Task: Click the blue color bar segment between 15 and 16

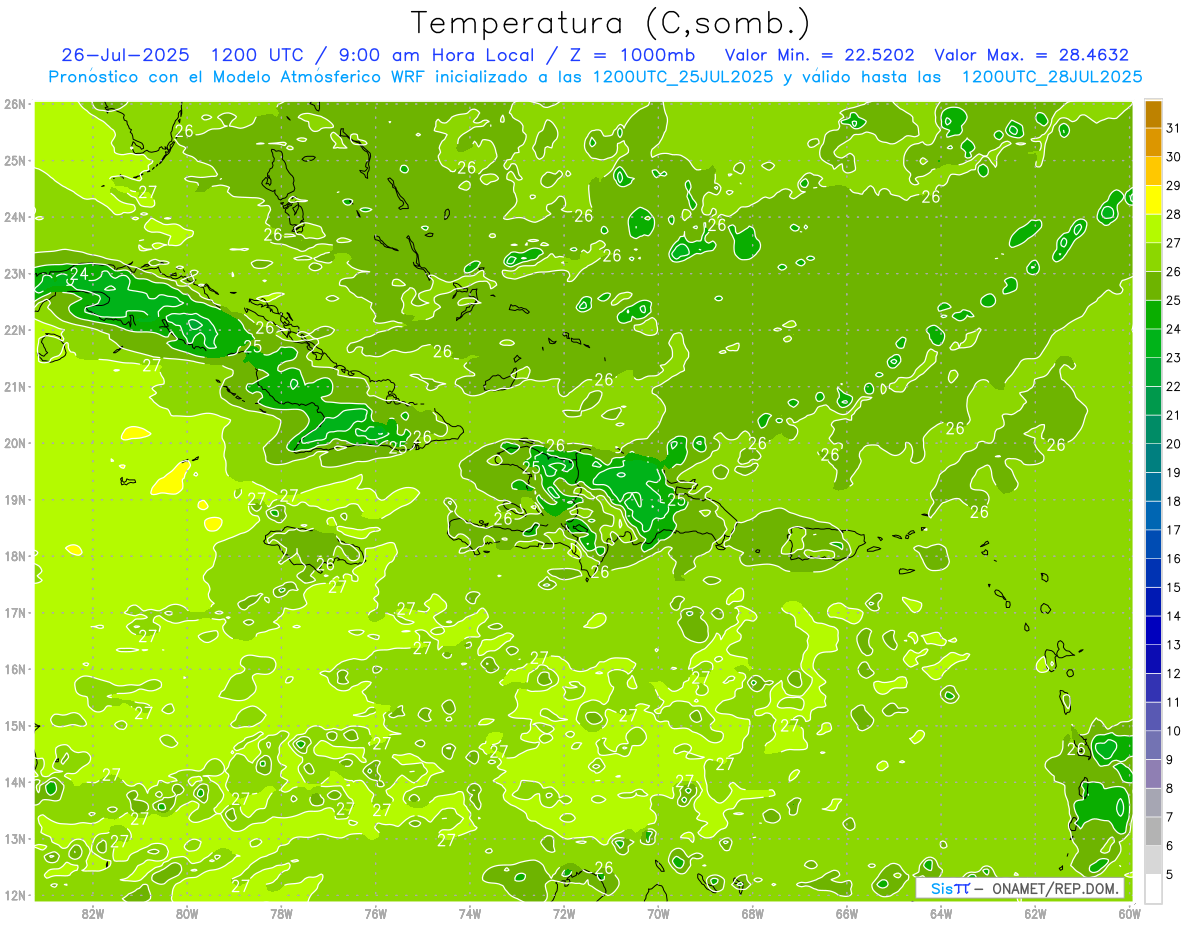Action: click(1153, 572)
